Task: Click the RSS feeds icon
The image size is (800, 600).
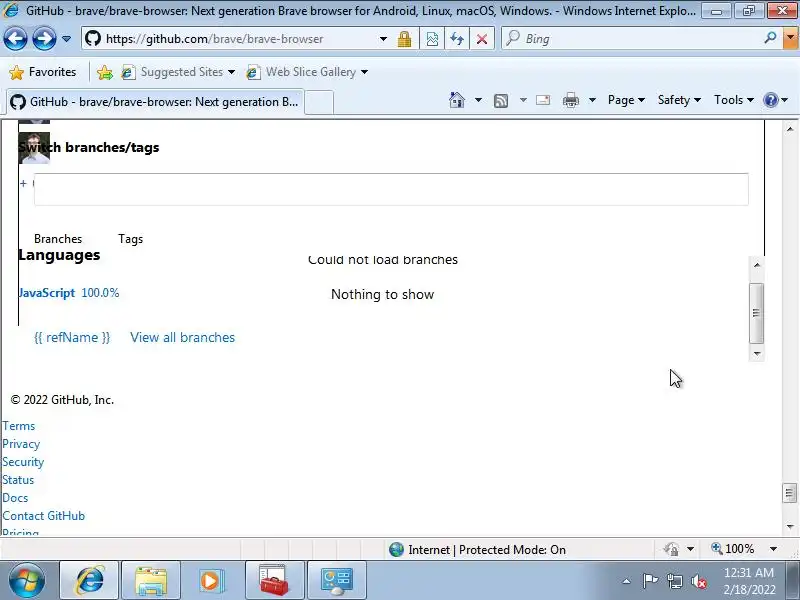Action: click(x=501, y=101)
